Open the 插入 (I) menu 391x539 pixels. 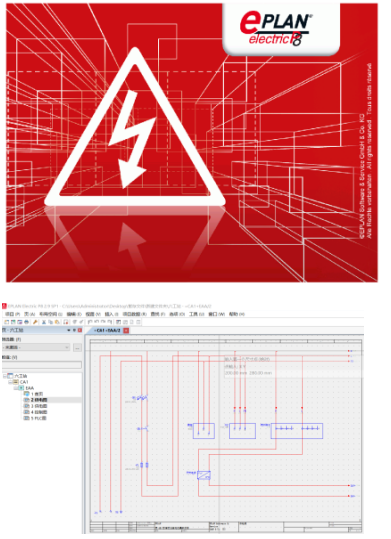coord(111,314)
